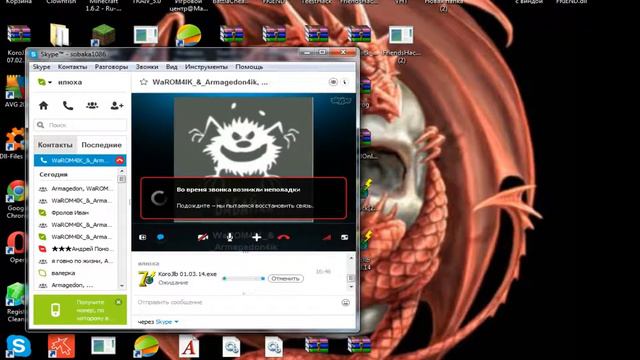Open Google Chrome desktop shortcut
Screen dimensions: 640x360
[16, 191]
